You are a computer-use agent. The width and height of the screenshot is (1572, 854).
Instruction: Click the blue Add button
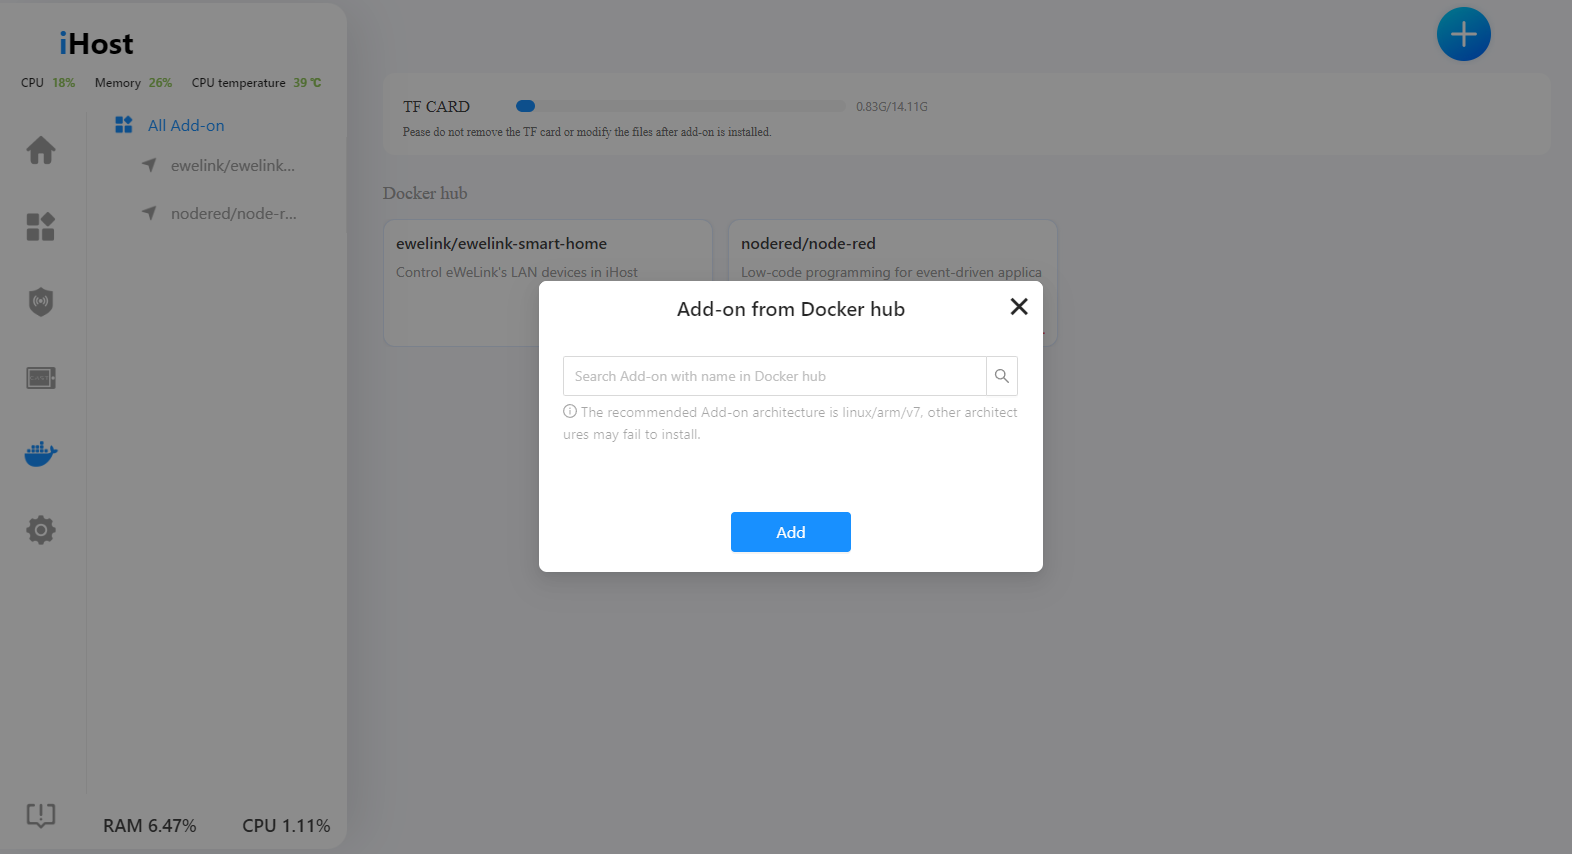[x=791, y=532]
